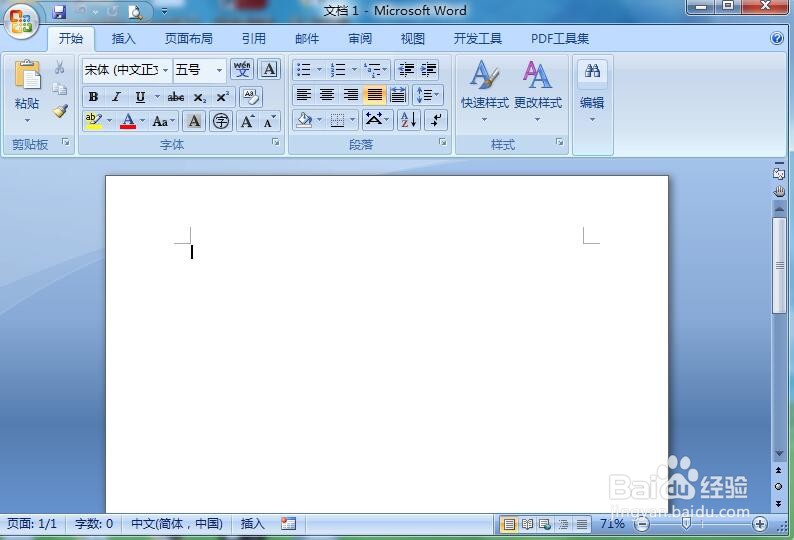
Task: Open the line spacing dropdown
Action: pyautogui.click(x=428, y=95)
